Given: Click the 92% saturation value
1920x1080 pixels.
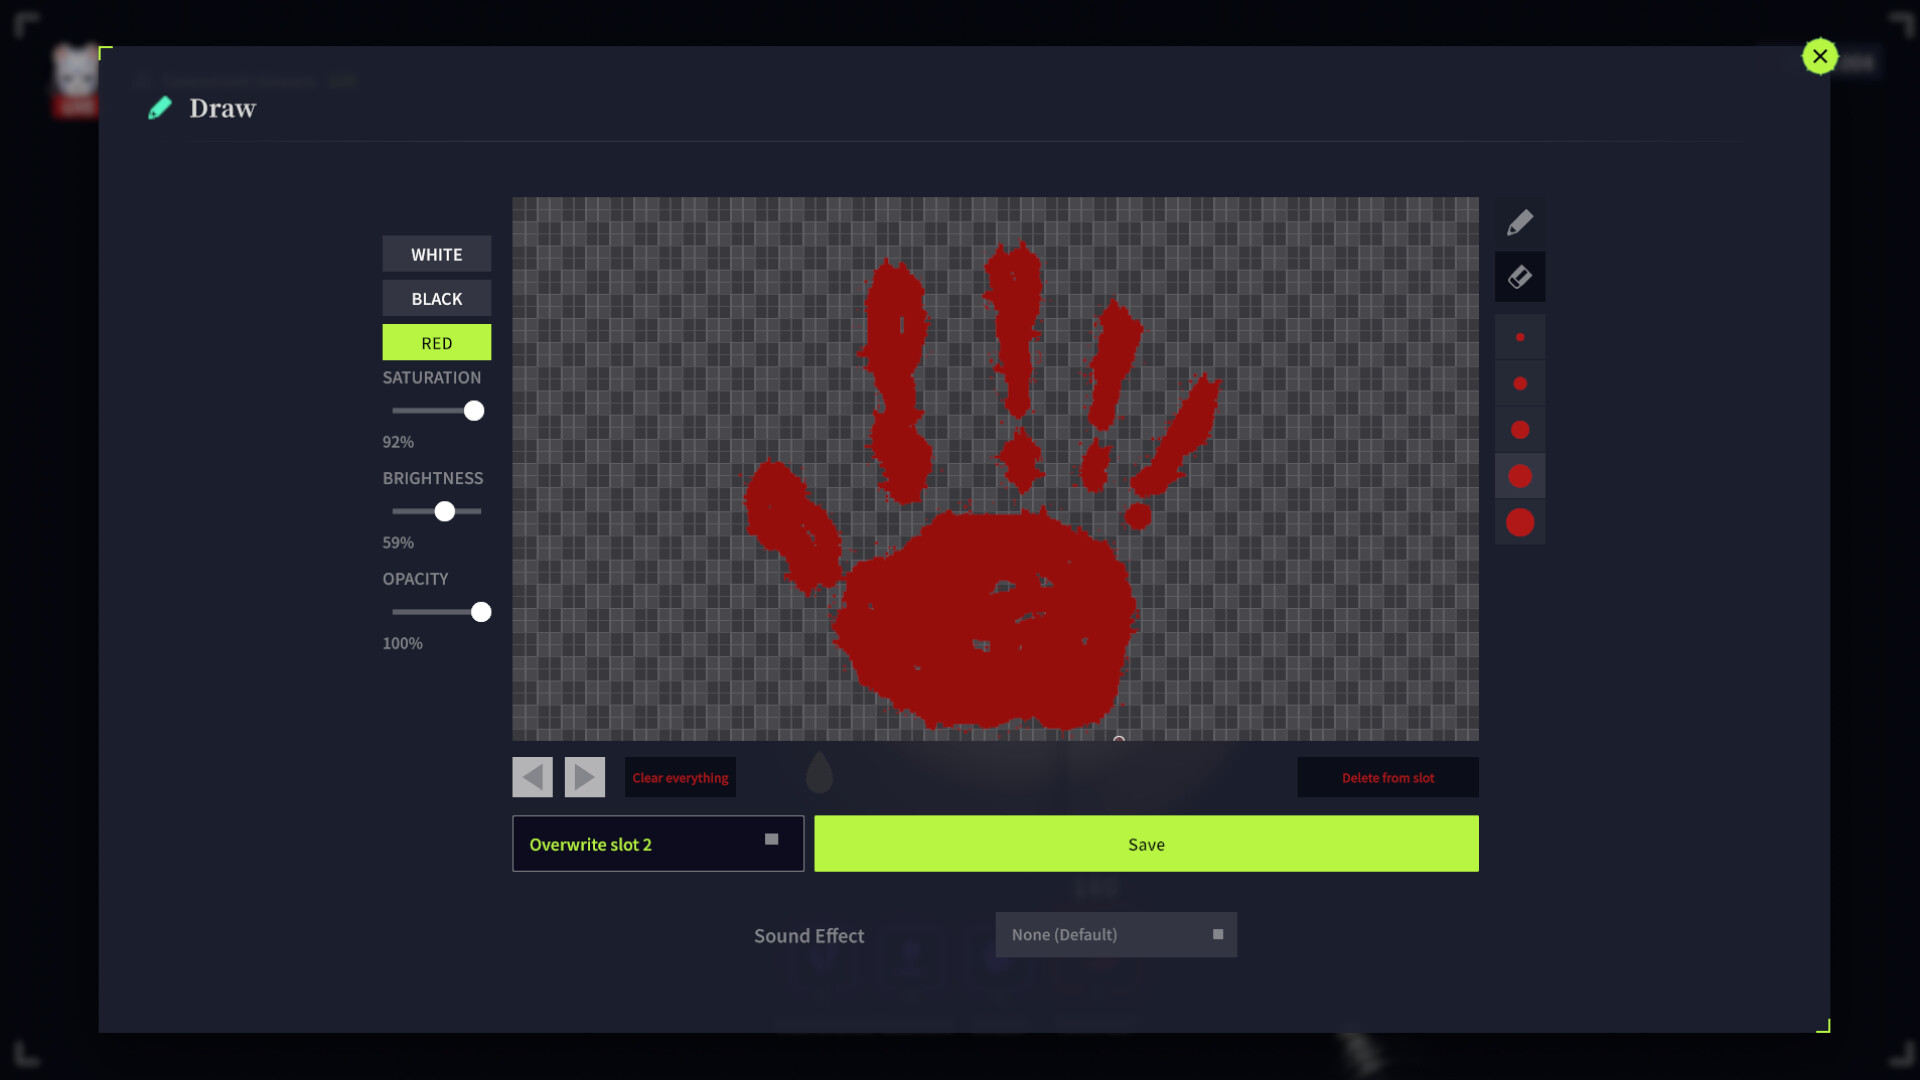Looking at the screenshot, I should tap(398, 442).
